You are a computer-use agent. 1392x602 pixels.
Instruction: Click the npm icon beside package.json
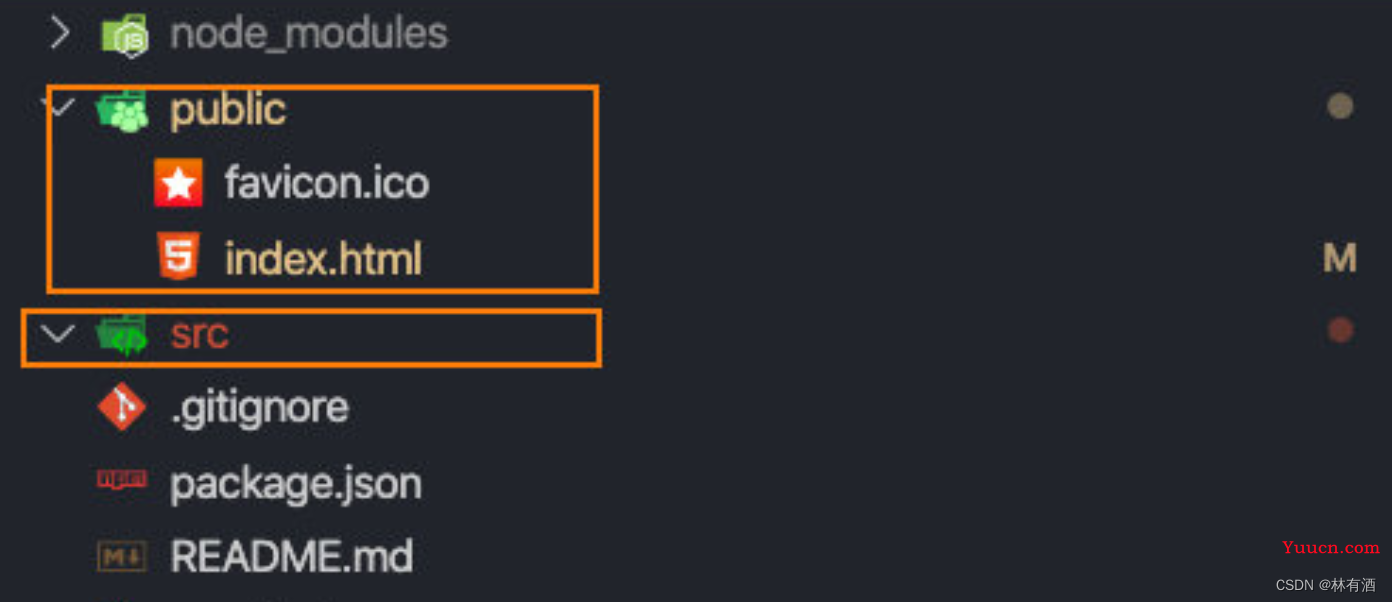[122, 481]
